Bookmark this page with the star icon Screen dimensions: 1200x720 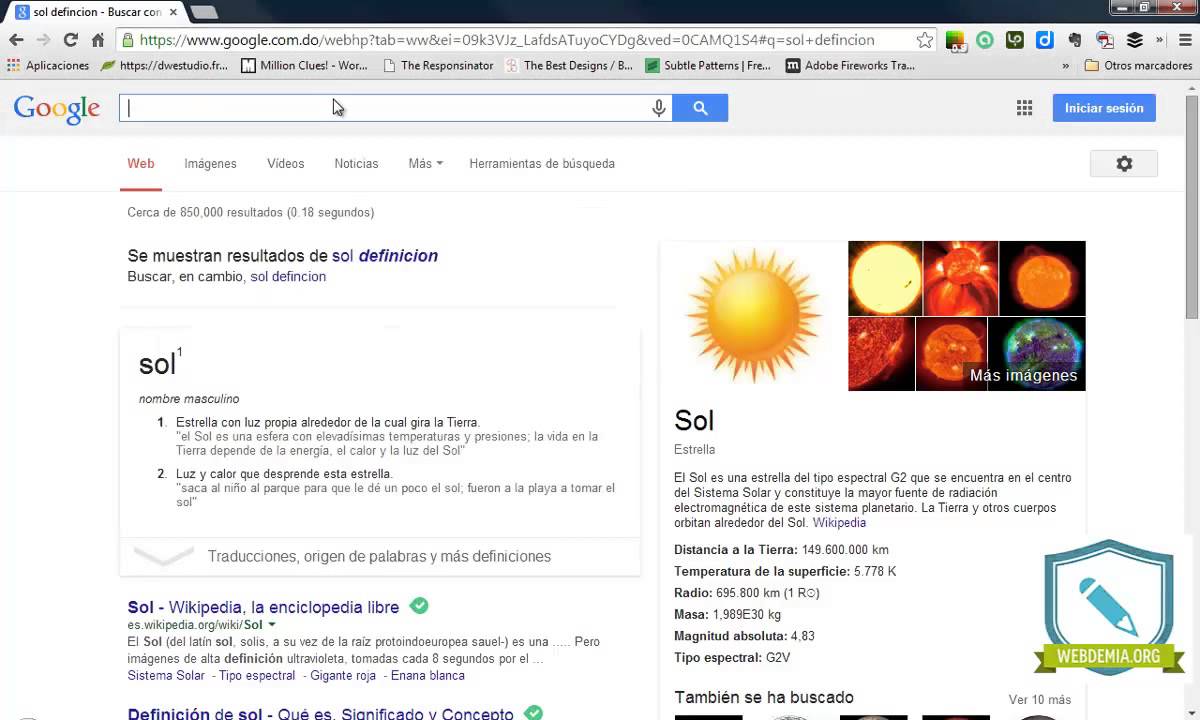click(x=925, y=40)
